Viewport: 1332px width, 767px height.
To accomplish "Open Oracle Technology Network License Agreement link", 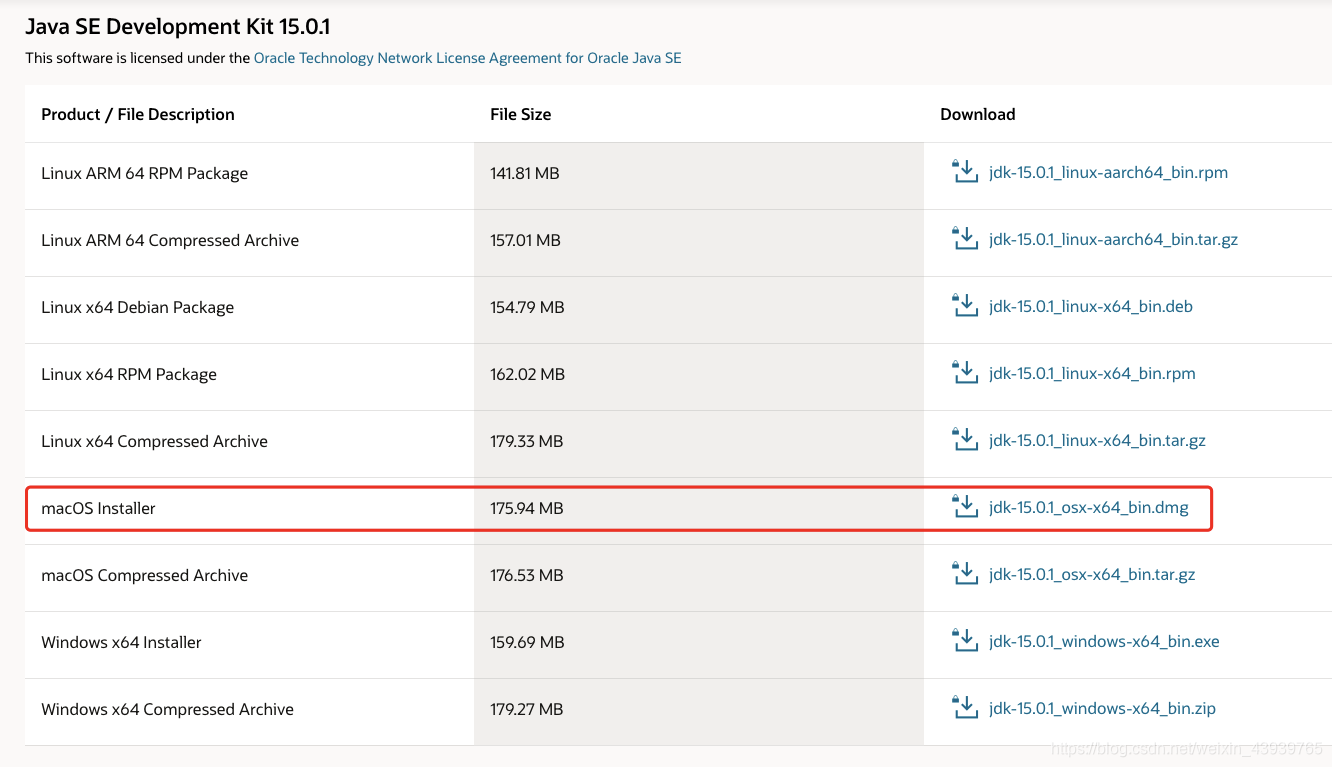I will [467, 58].
